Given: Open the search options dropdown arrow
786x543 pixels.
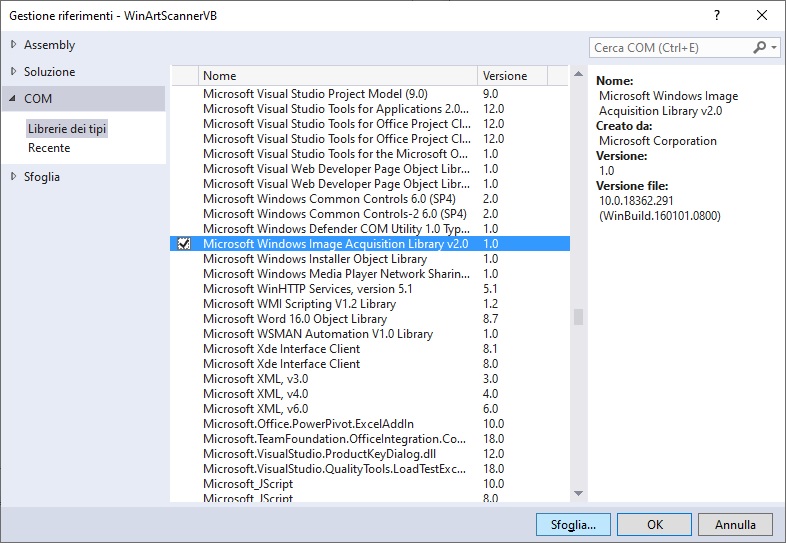Looking at the screenshot, I should [774, 48].
